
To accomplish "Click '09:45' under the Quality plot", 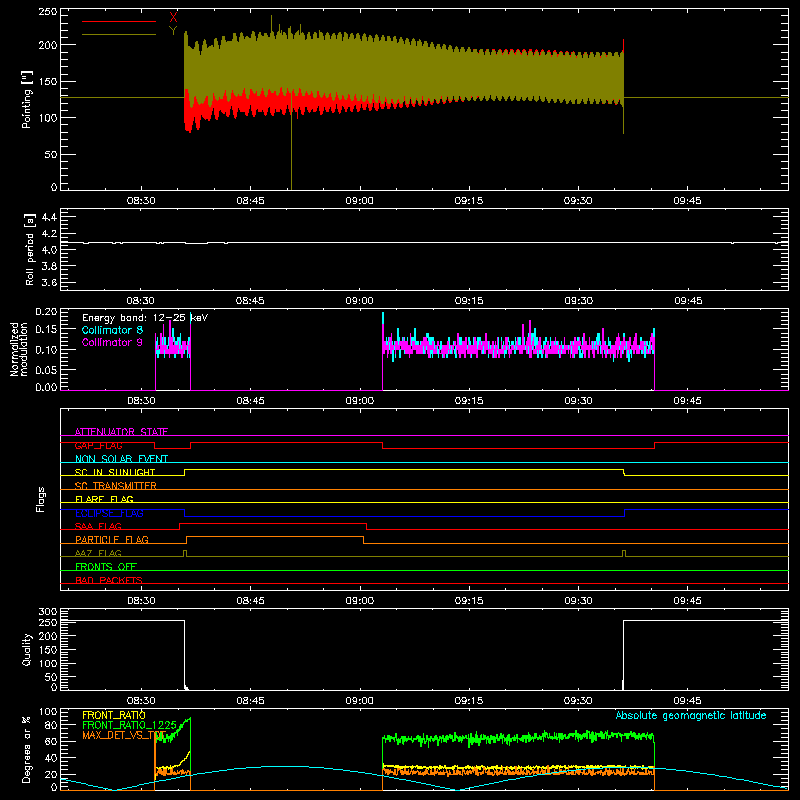I will (x=687, y=701).
